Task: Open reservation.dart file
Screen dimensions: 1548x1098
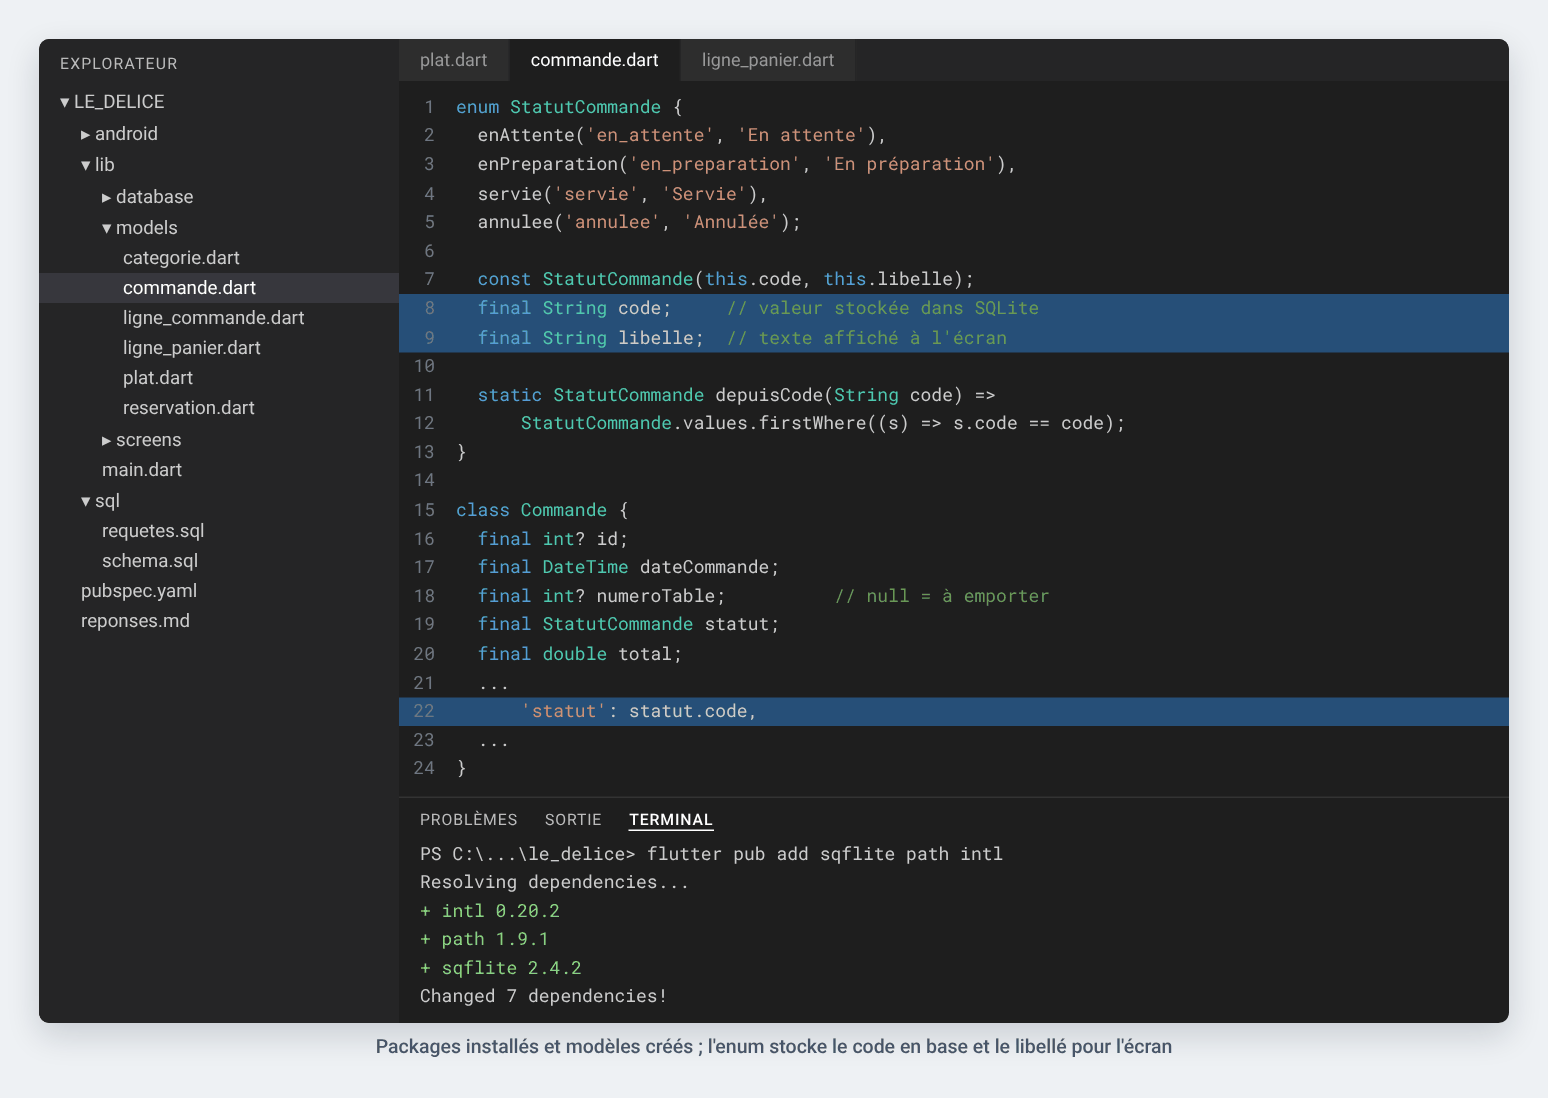Action: pyautogui.click(x=219, y=408)
